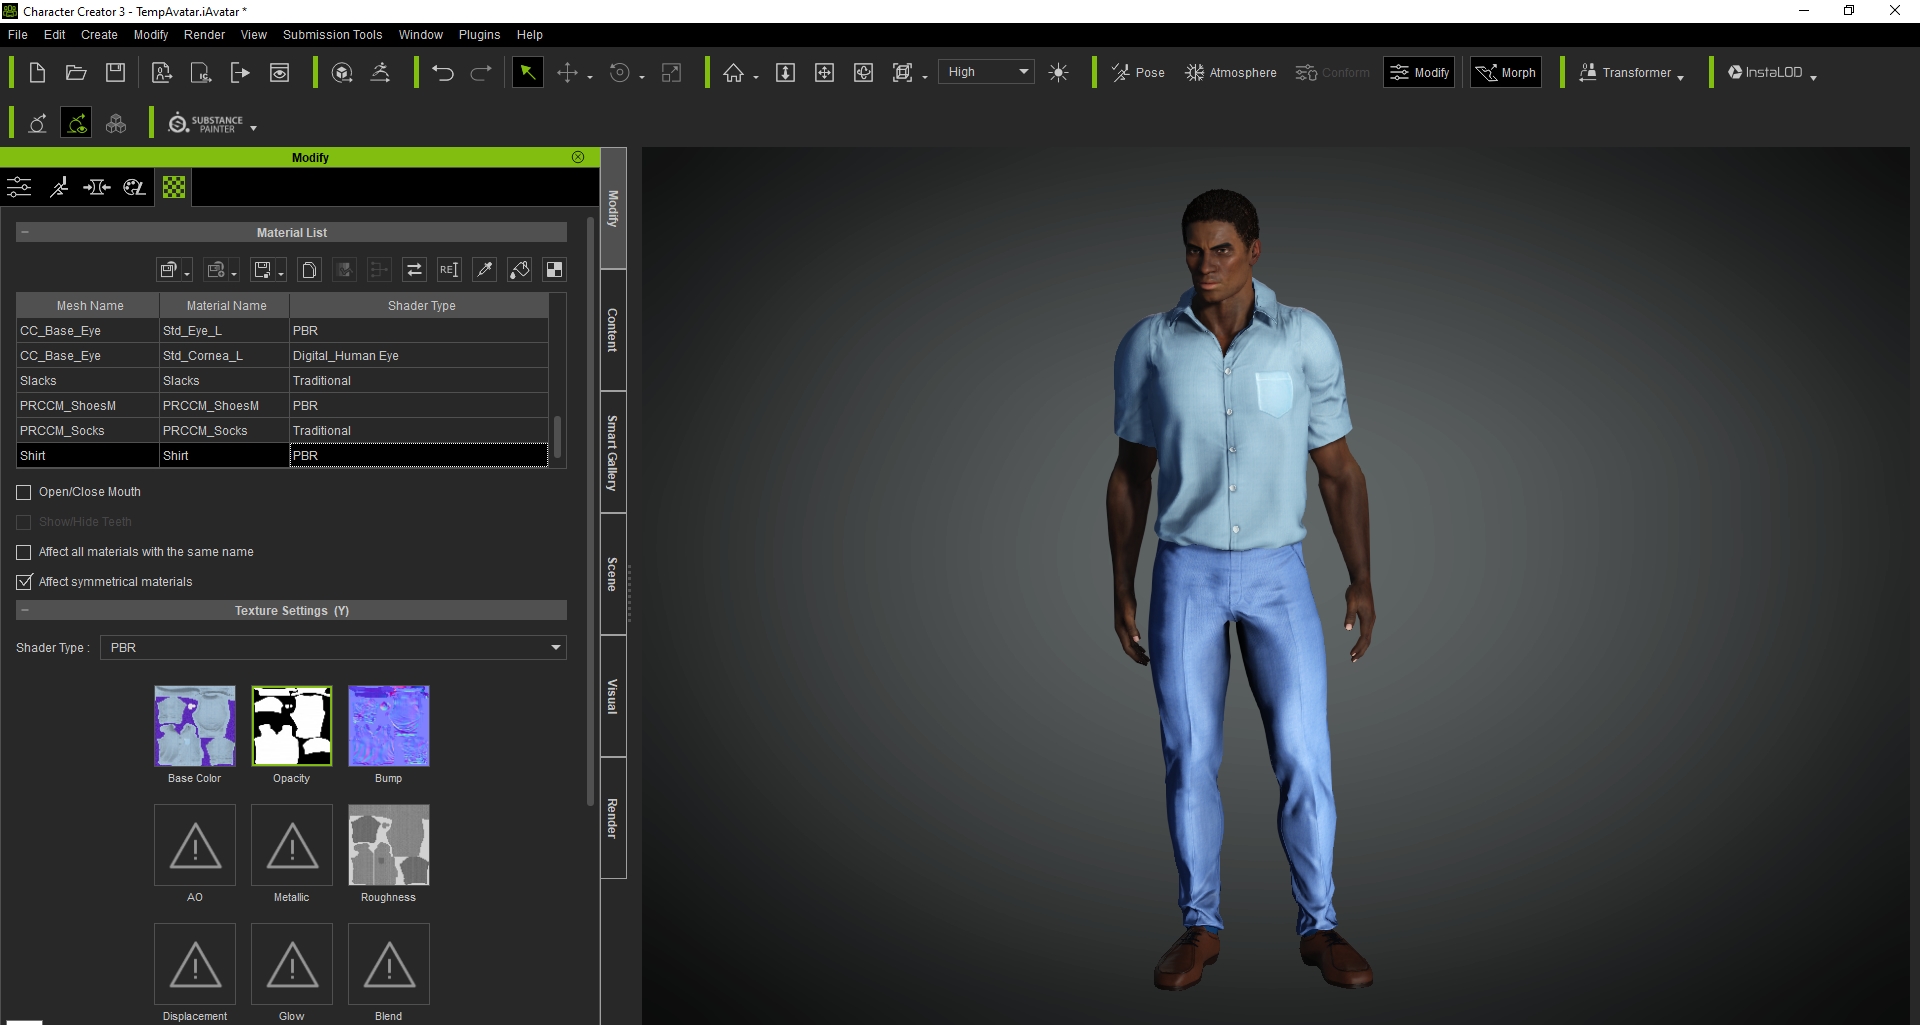The width and height of the screenshot is (1920, 1025).
Task: Open the palette texture tab in Modify panel
Action: click(134, 187)
